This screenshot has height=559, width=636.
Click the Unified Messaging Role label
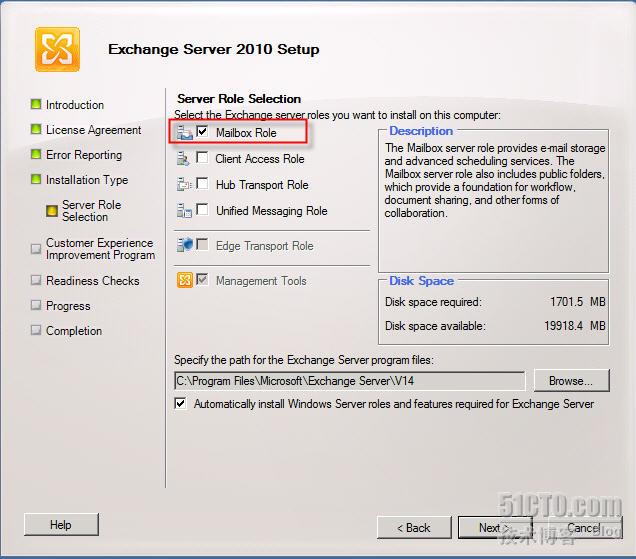271,211
